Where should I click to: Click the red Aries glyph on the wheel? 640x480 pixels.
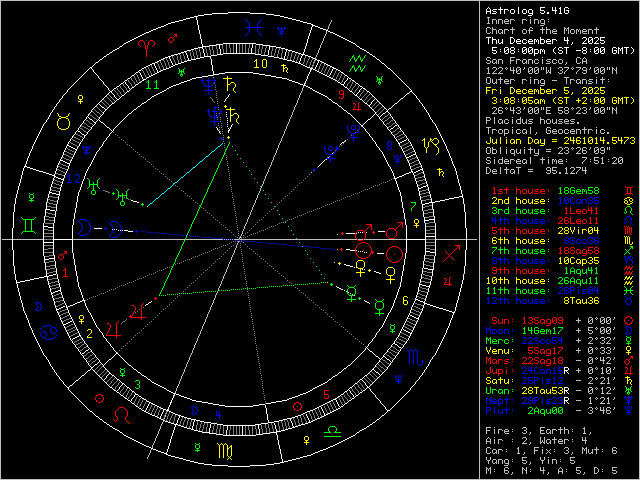tap(145, 47)
